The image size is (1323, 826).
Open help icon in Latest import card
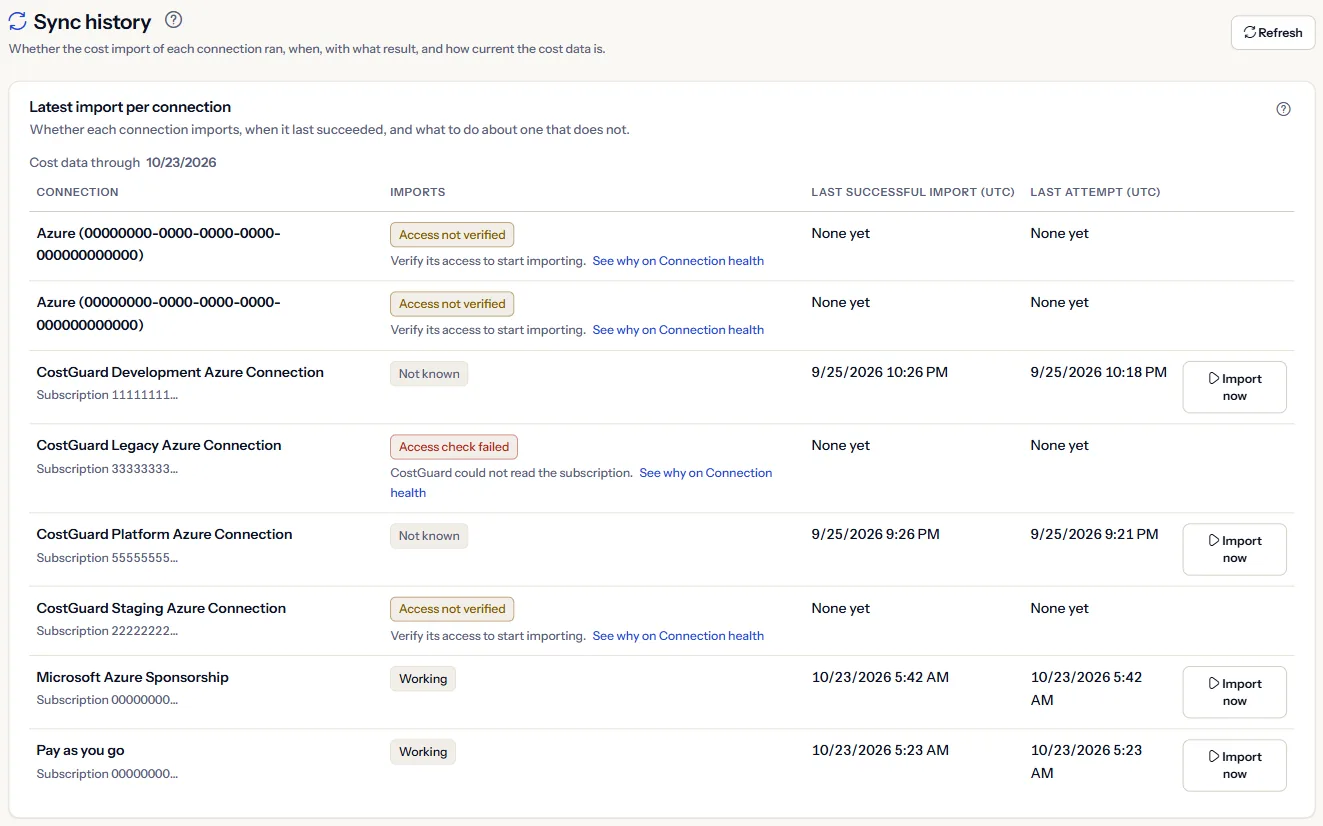[1284, 109]
